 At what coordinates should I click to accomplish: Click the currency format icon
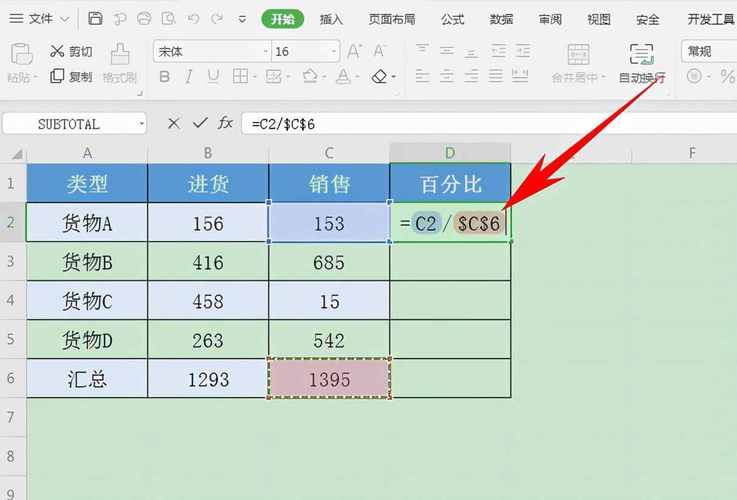point(694,76)
